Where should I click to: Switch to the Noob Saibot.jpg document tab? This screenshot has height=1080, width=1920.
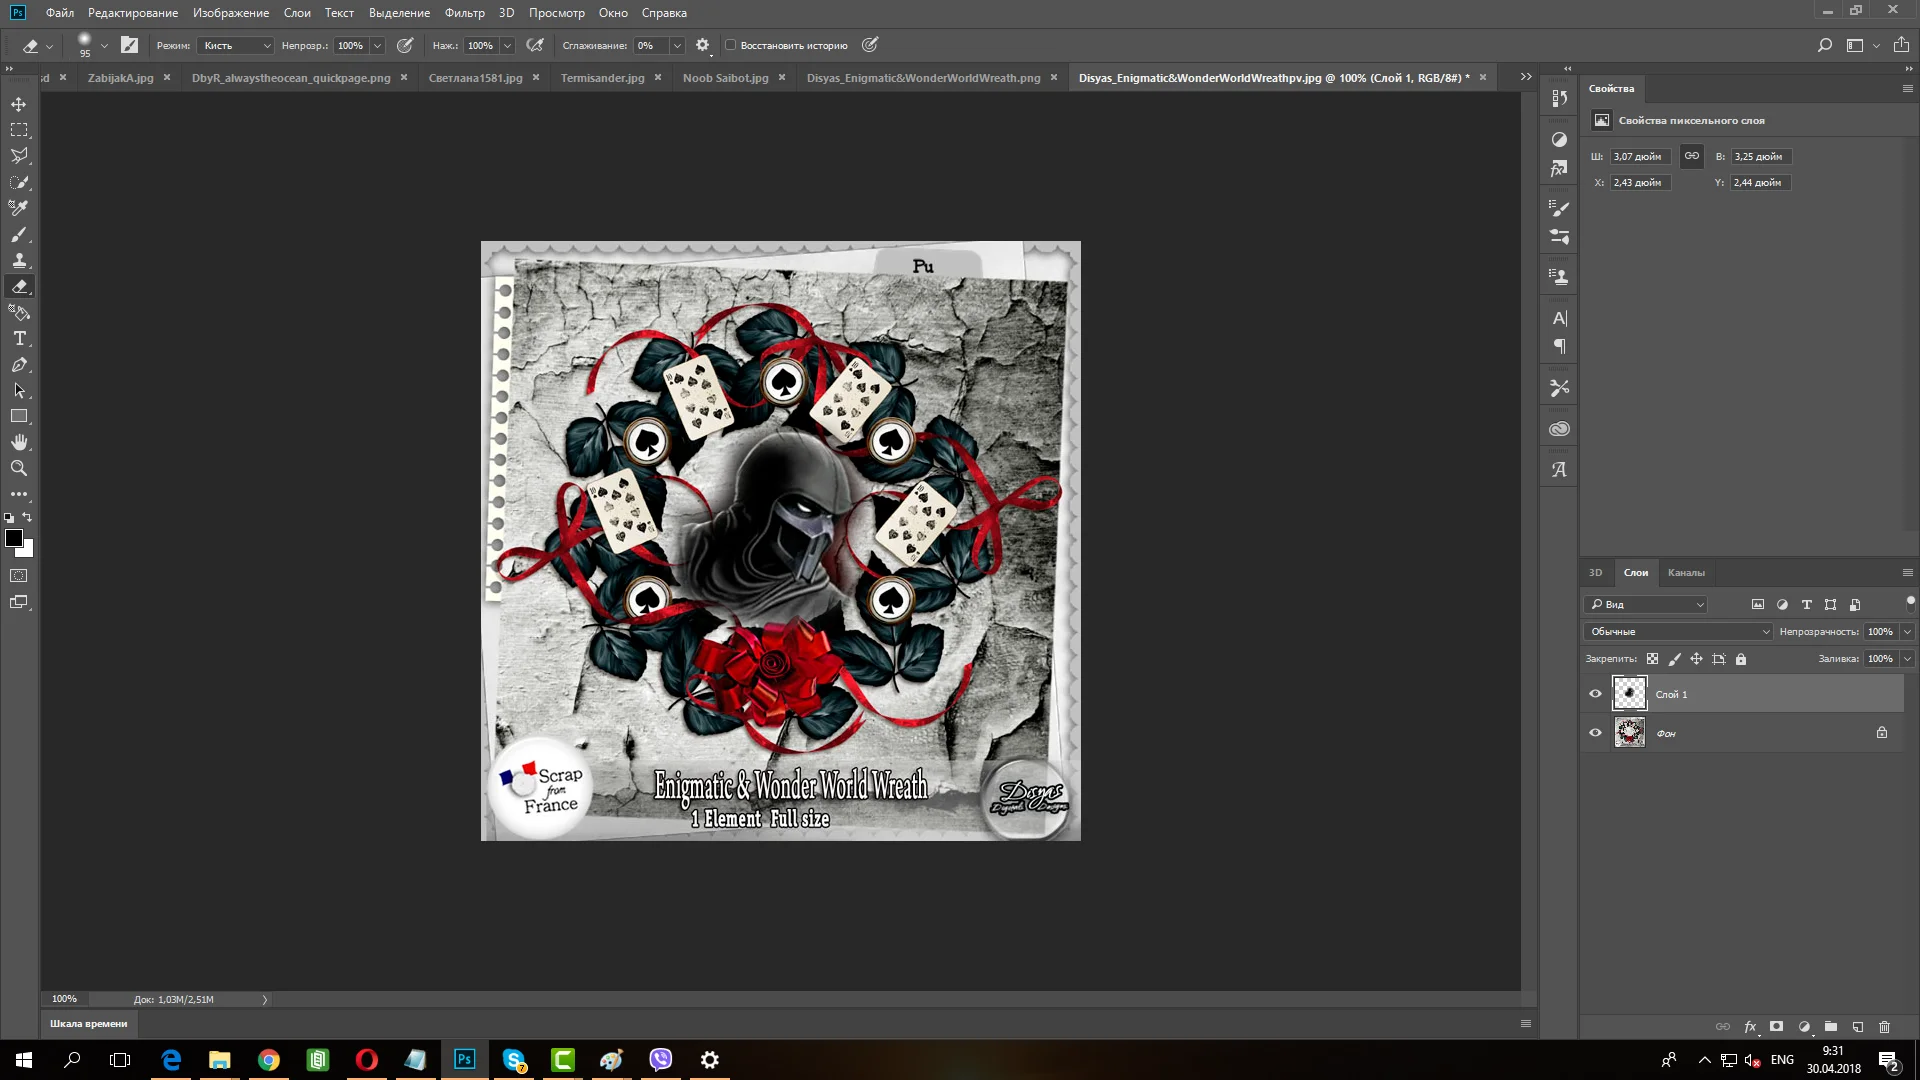coord(725,78)
